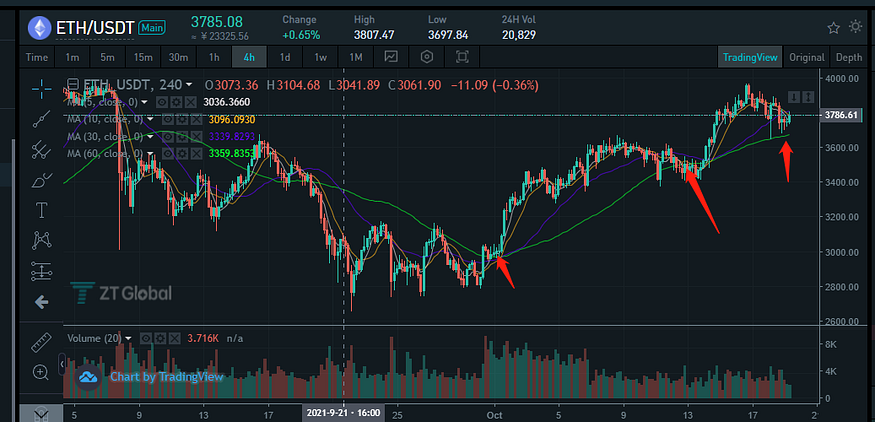This screenshot has height=422, width=875.
Task: Select the trend line drawing tool
Action: coord(41,119)
